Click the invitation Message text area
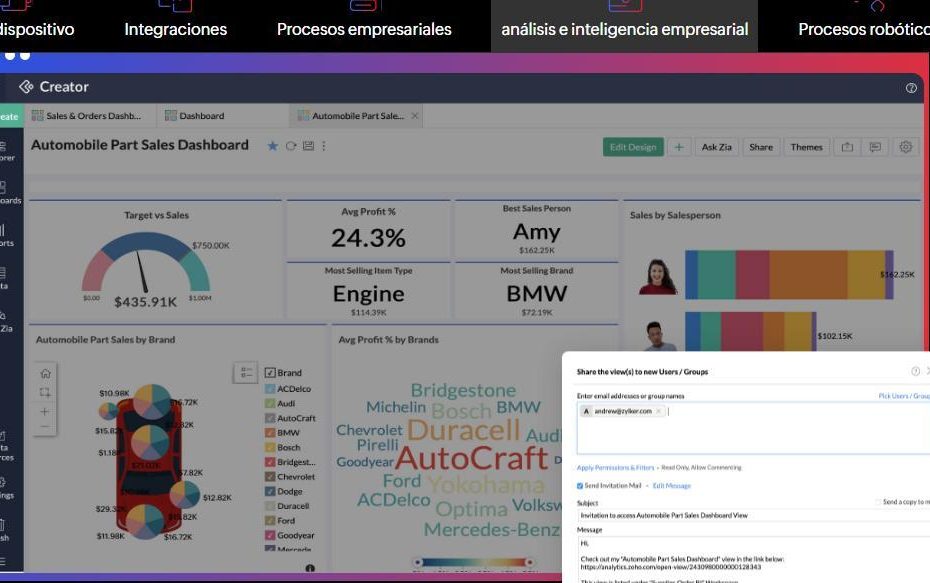The height and width of the screenshot is (583, 930). point(753,559)
